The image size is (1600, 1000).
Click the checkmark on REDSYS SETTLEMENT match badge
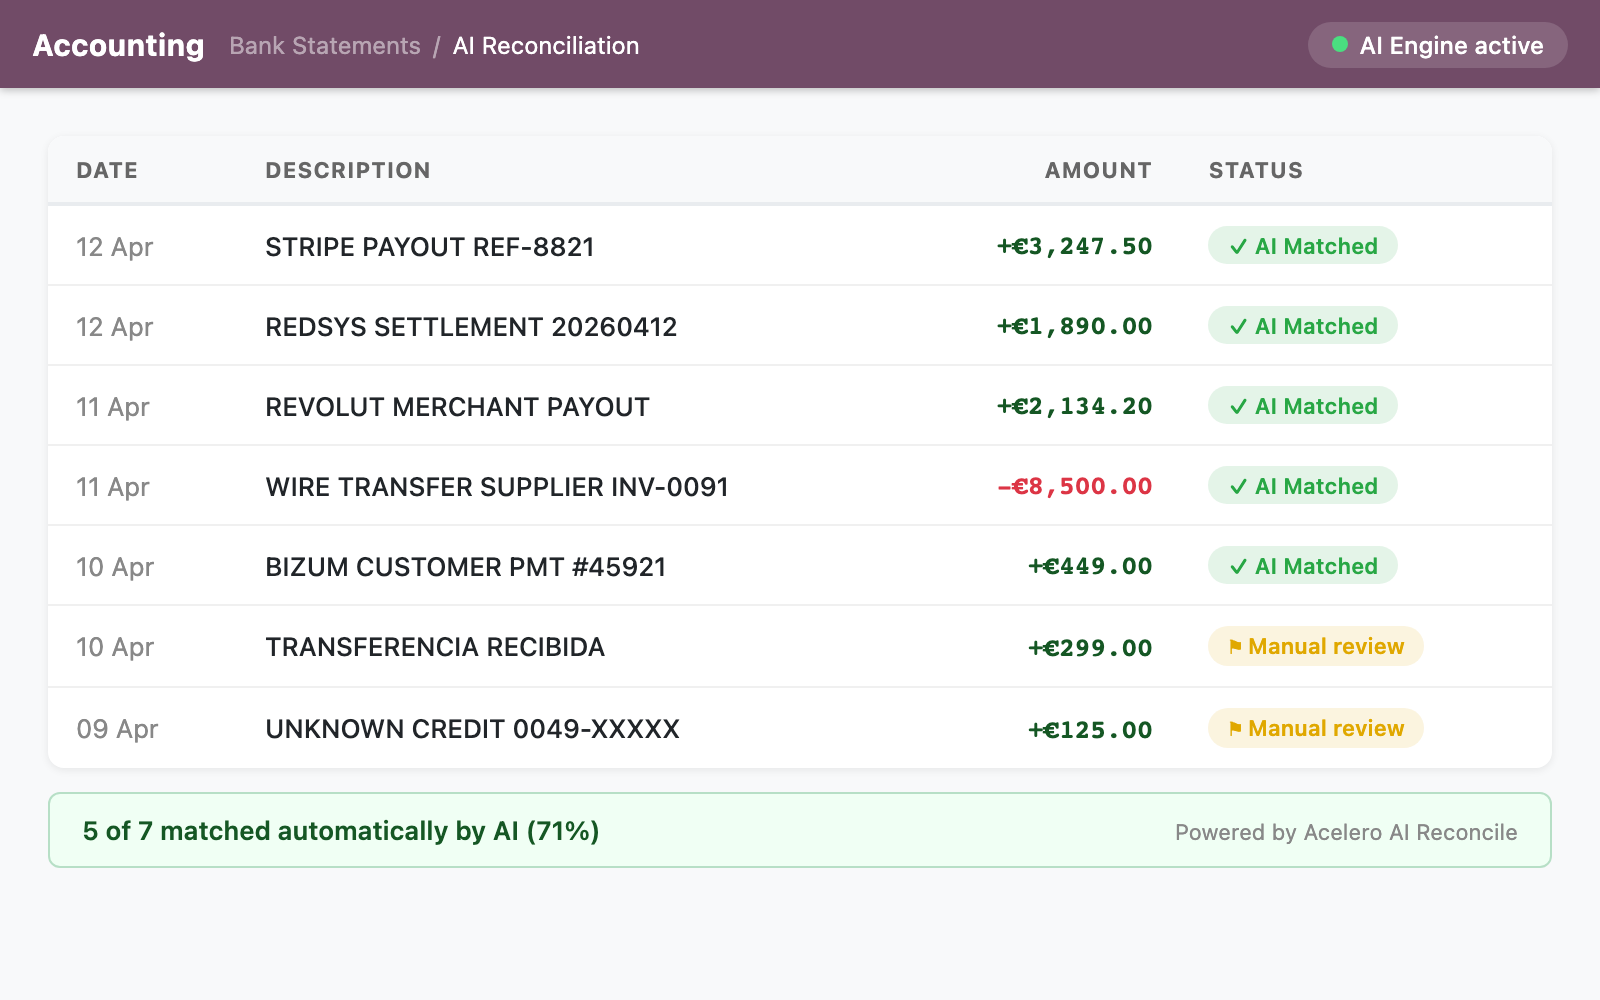point(1237,326)
